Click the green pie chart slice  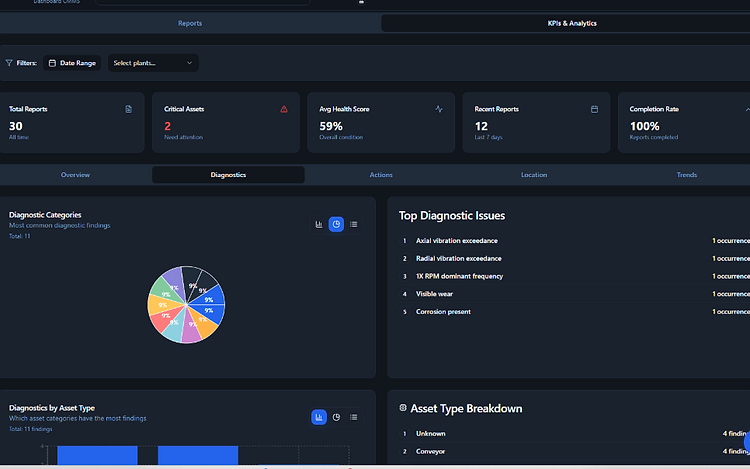pyautogui.click(x=164, y=289)
